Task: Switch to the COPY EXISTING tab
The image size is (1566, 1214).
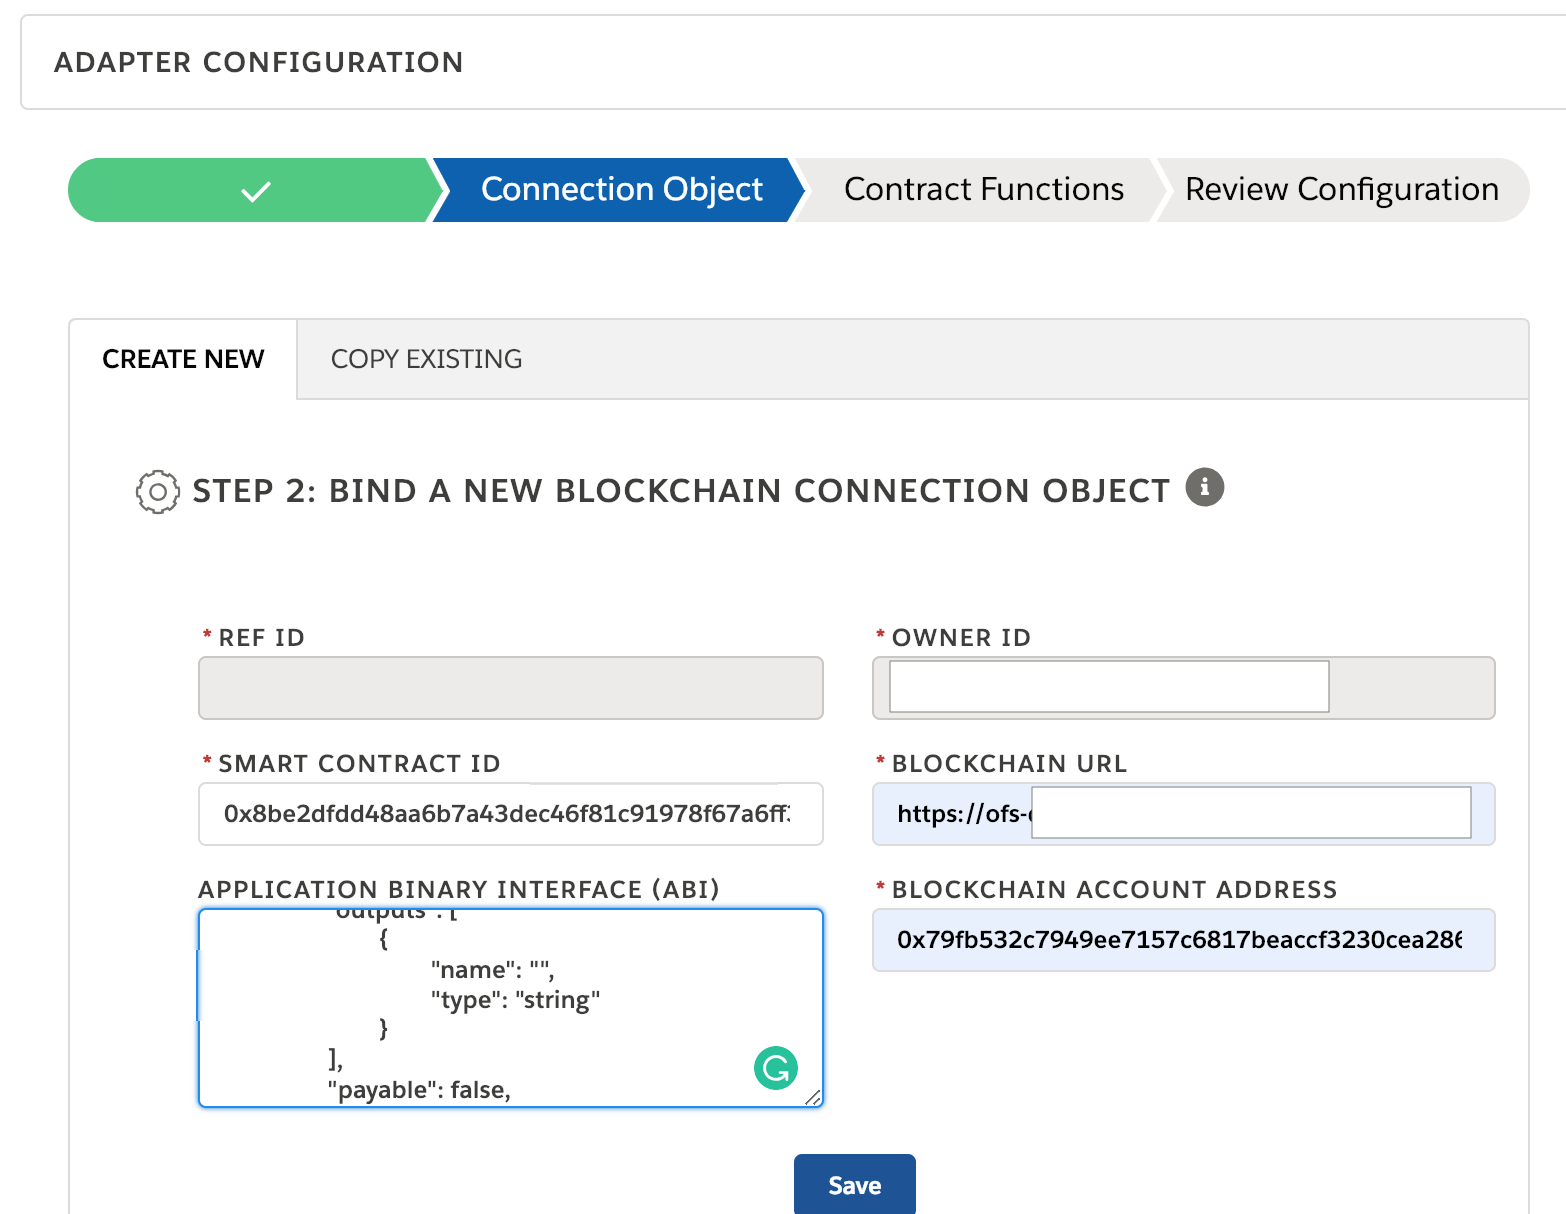Action: (x=427, y=359)
